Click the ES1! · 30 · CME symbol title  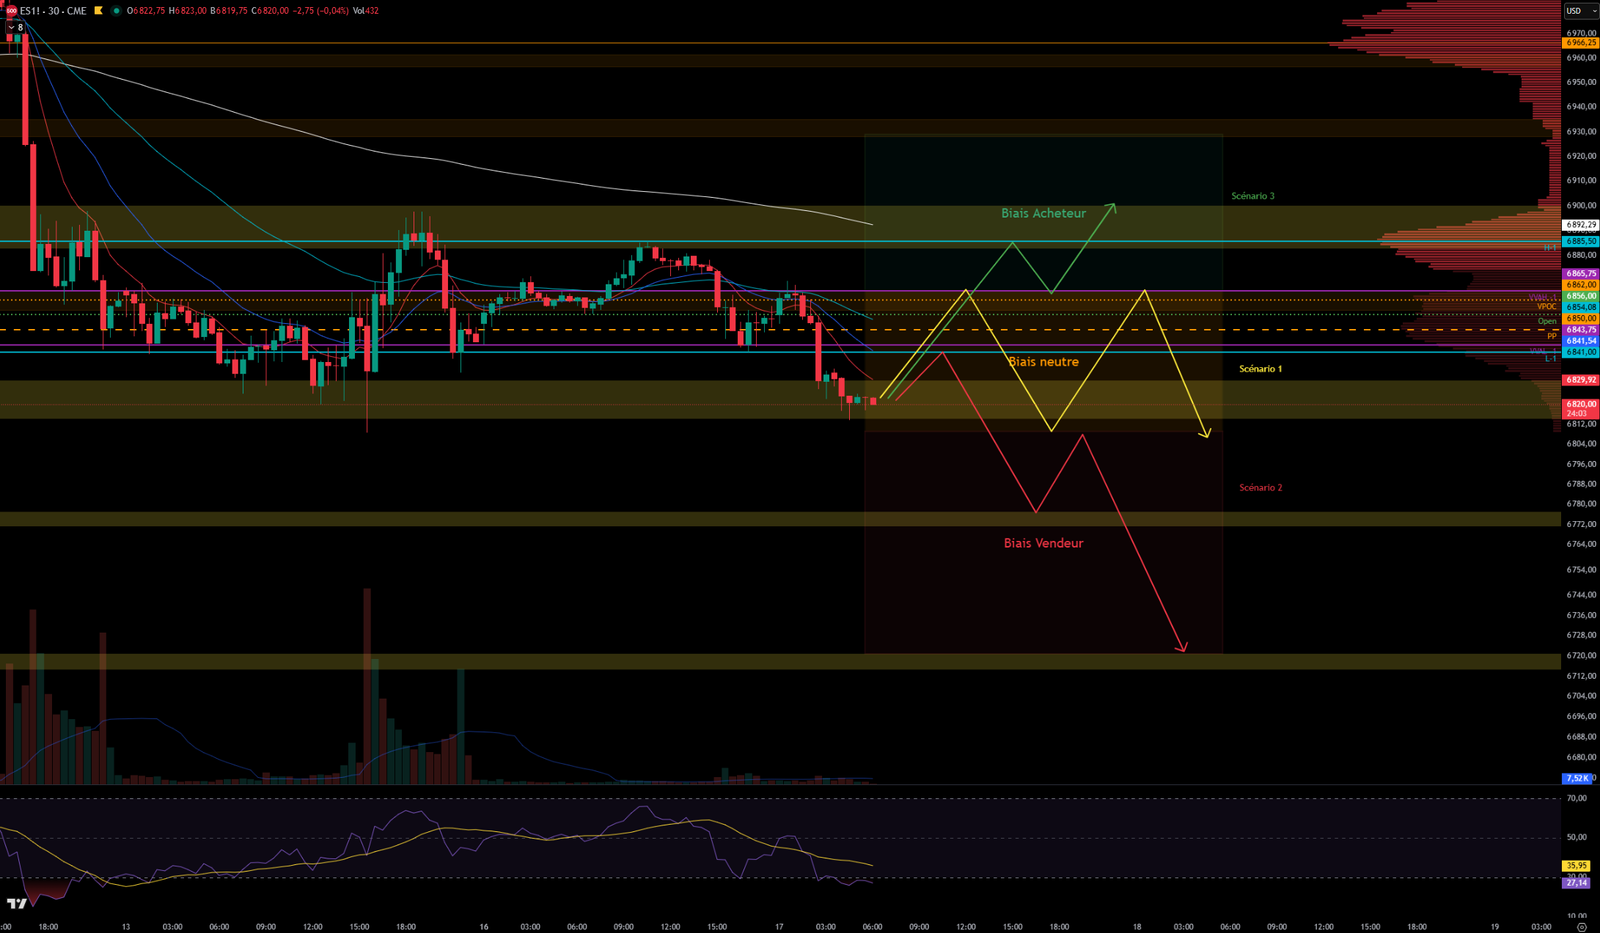[x=53, y=11]
